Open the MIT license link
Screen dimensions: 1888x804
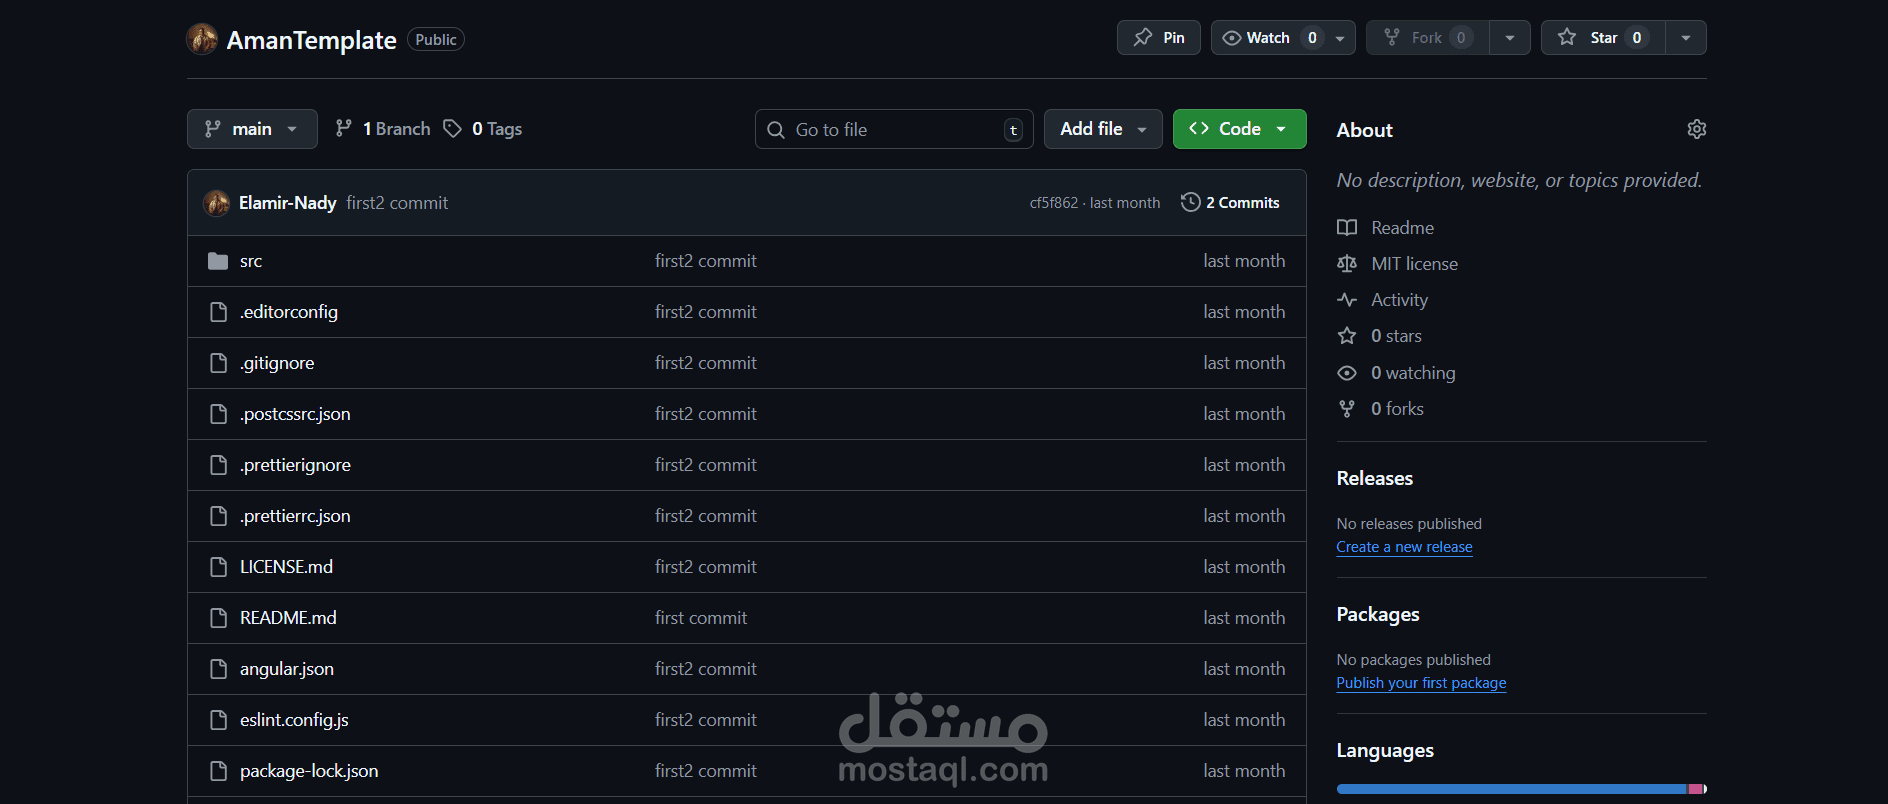pos(1414,264)
